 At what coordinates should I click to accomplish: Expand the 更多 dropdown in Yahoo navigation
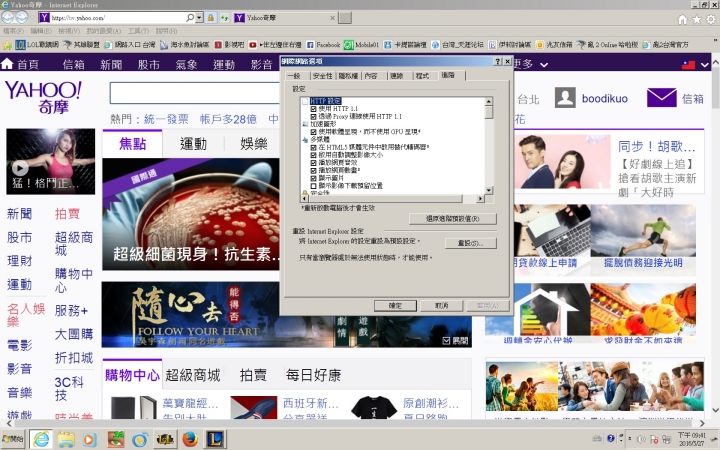pyautogui.click(x=544, y=65)
